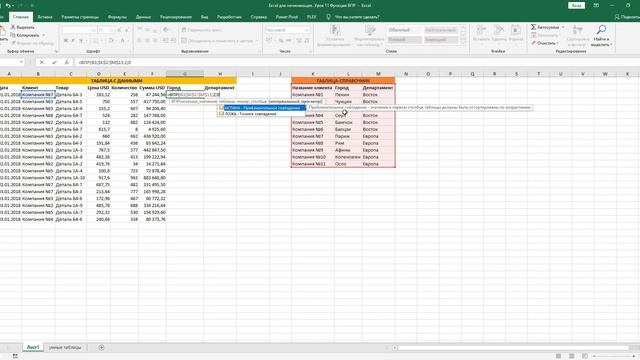
Task: Click column K header
Action: 313,74
